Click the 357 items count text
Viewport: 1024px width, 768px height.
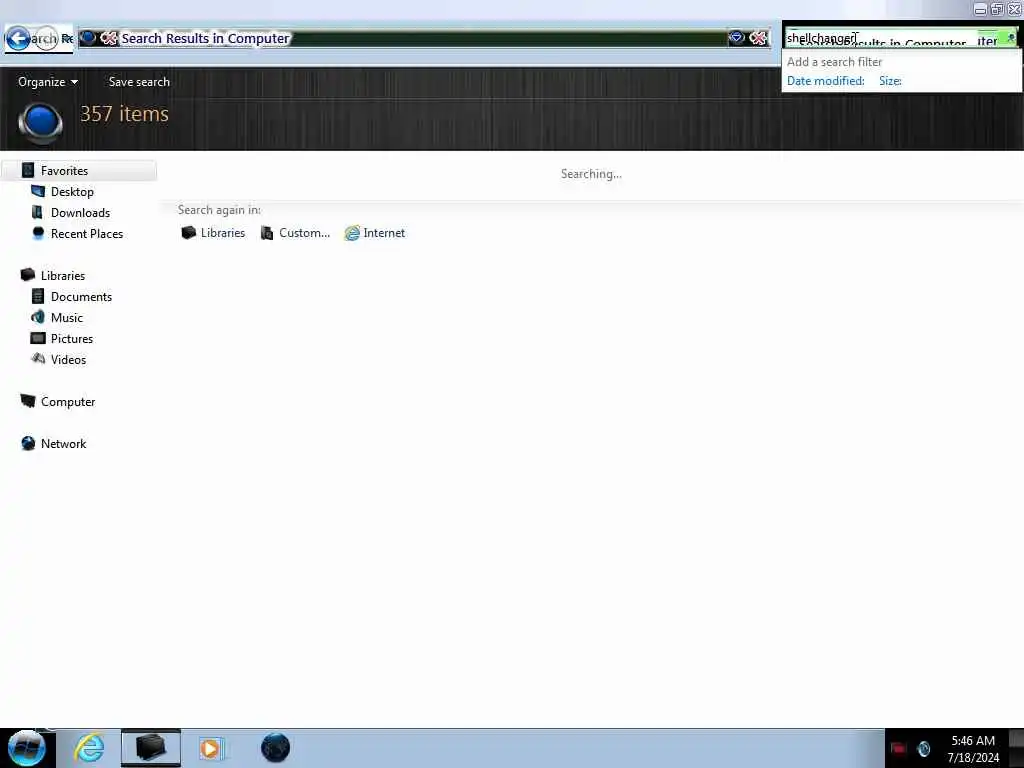pos(125,114)
